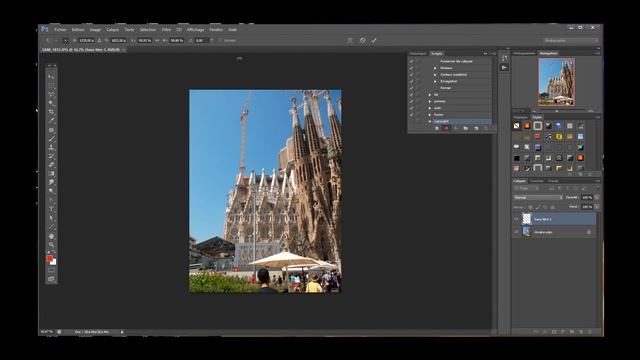This screenshot has width=640, height=360.
Task: Toggle the checkbox in the transform options bar
Action: click(x=220, y=40)
